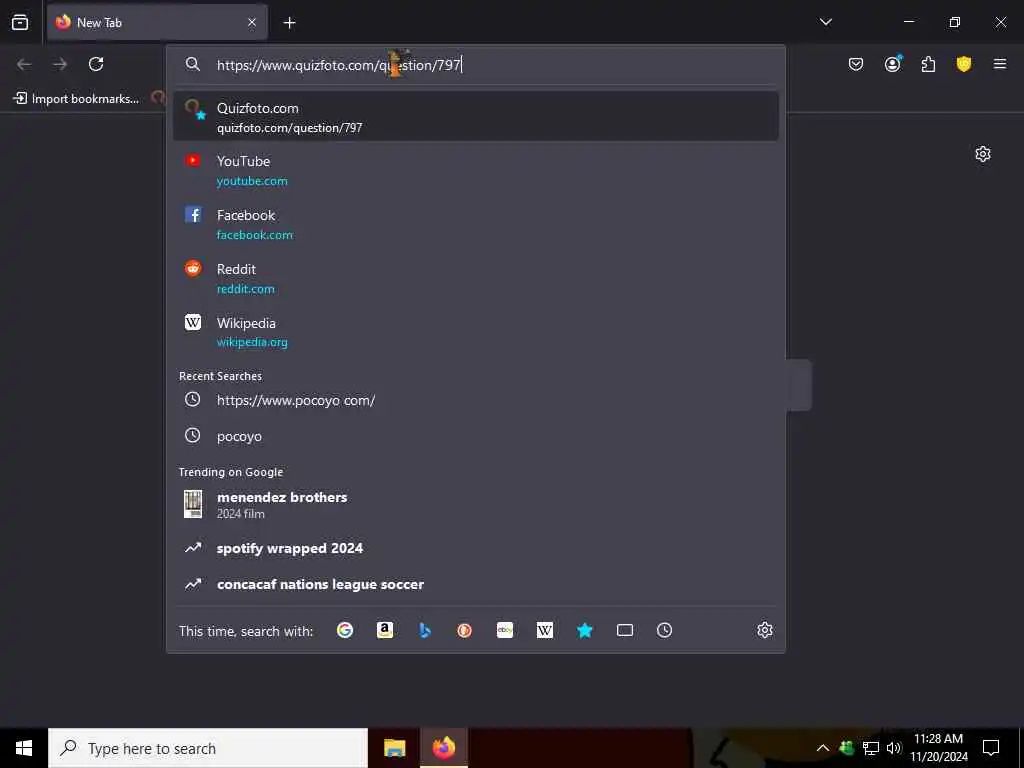1024x768 pixels.
Task: Search with Wikipedia one-off icon
Action: coord(545,630)
